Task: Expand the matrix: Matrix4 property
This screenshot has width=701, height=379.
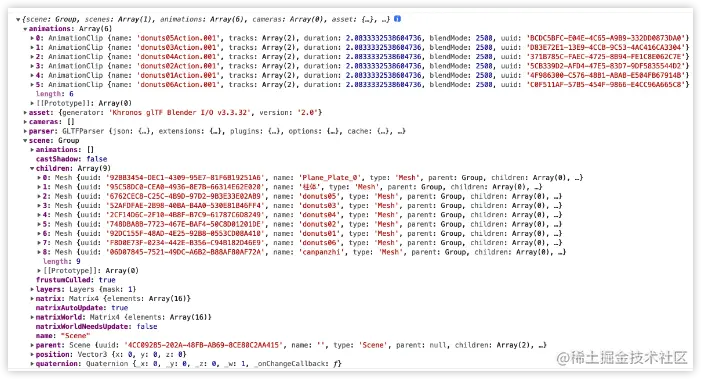Action: pos(33,299)
